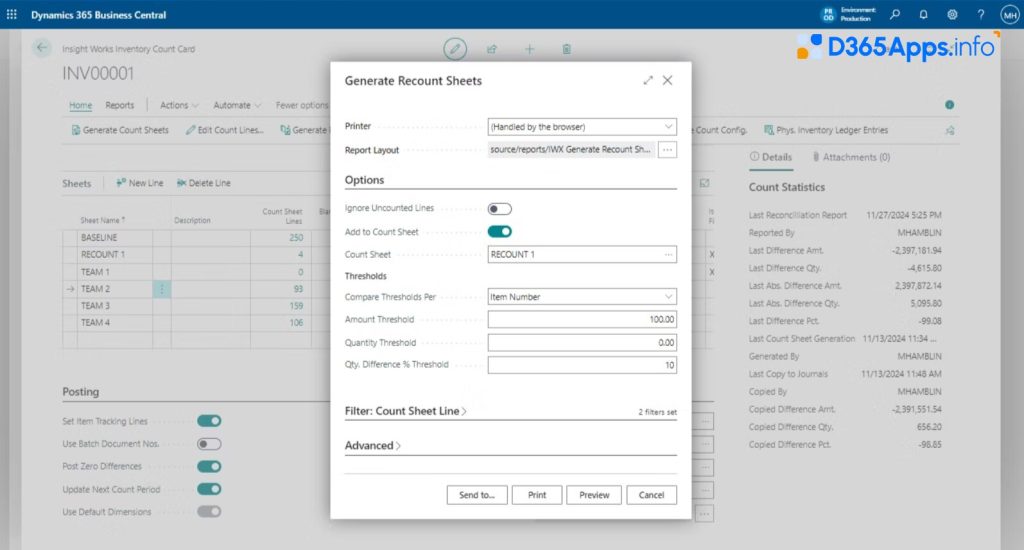Toggle Set Item Tracking Lines switch
Viewport: 1024px width, 550px height.
tap(209, 421)
